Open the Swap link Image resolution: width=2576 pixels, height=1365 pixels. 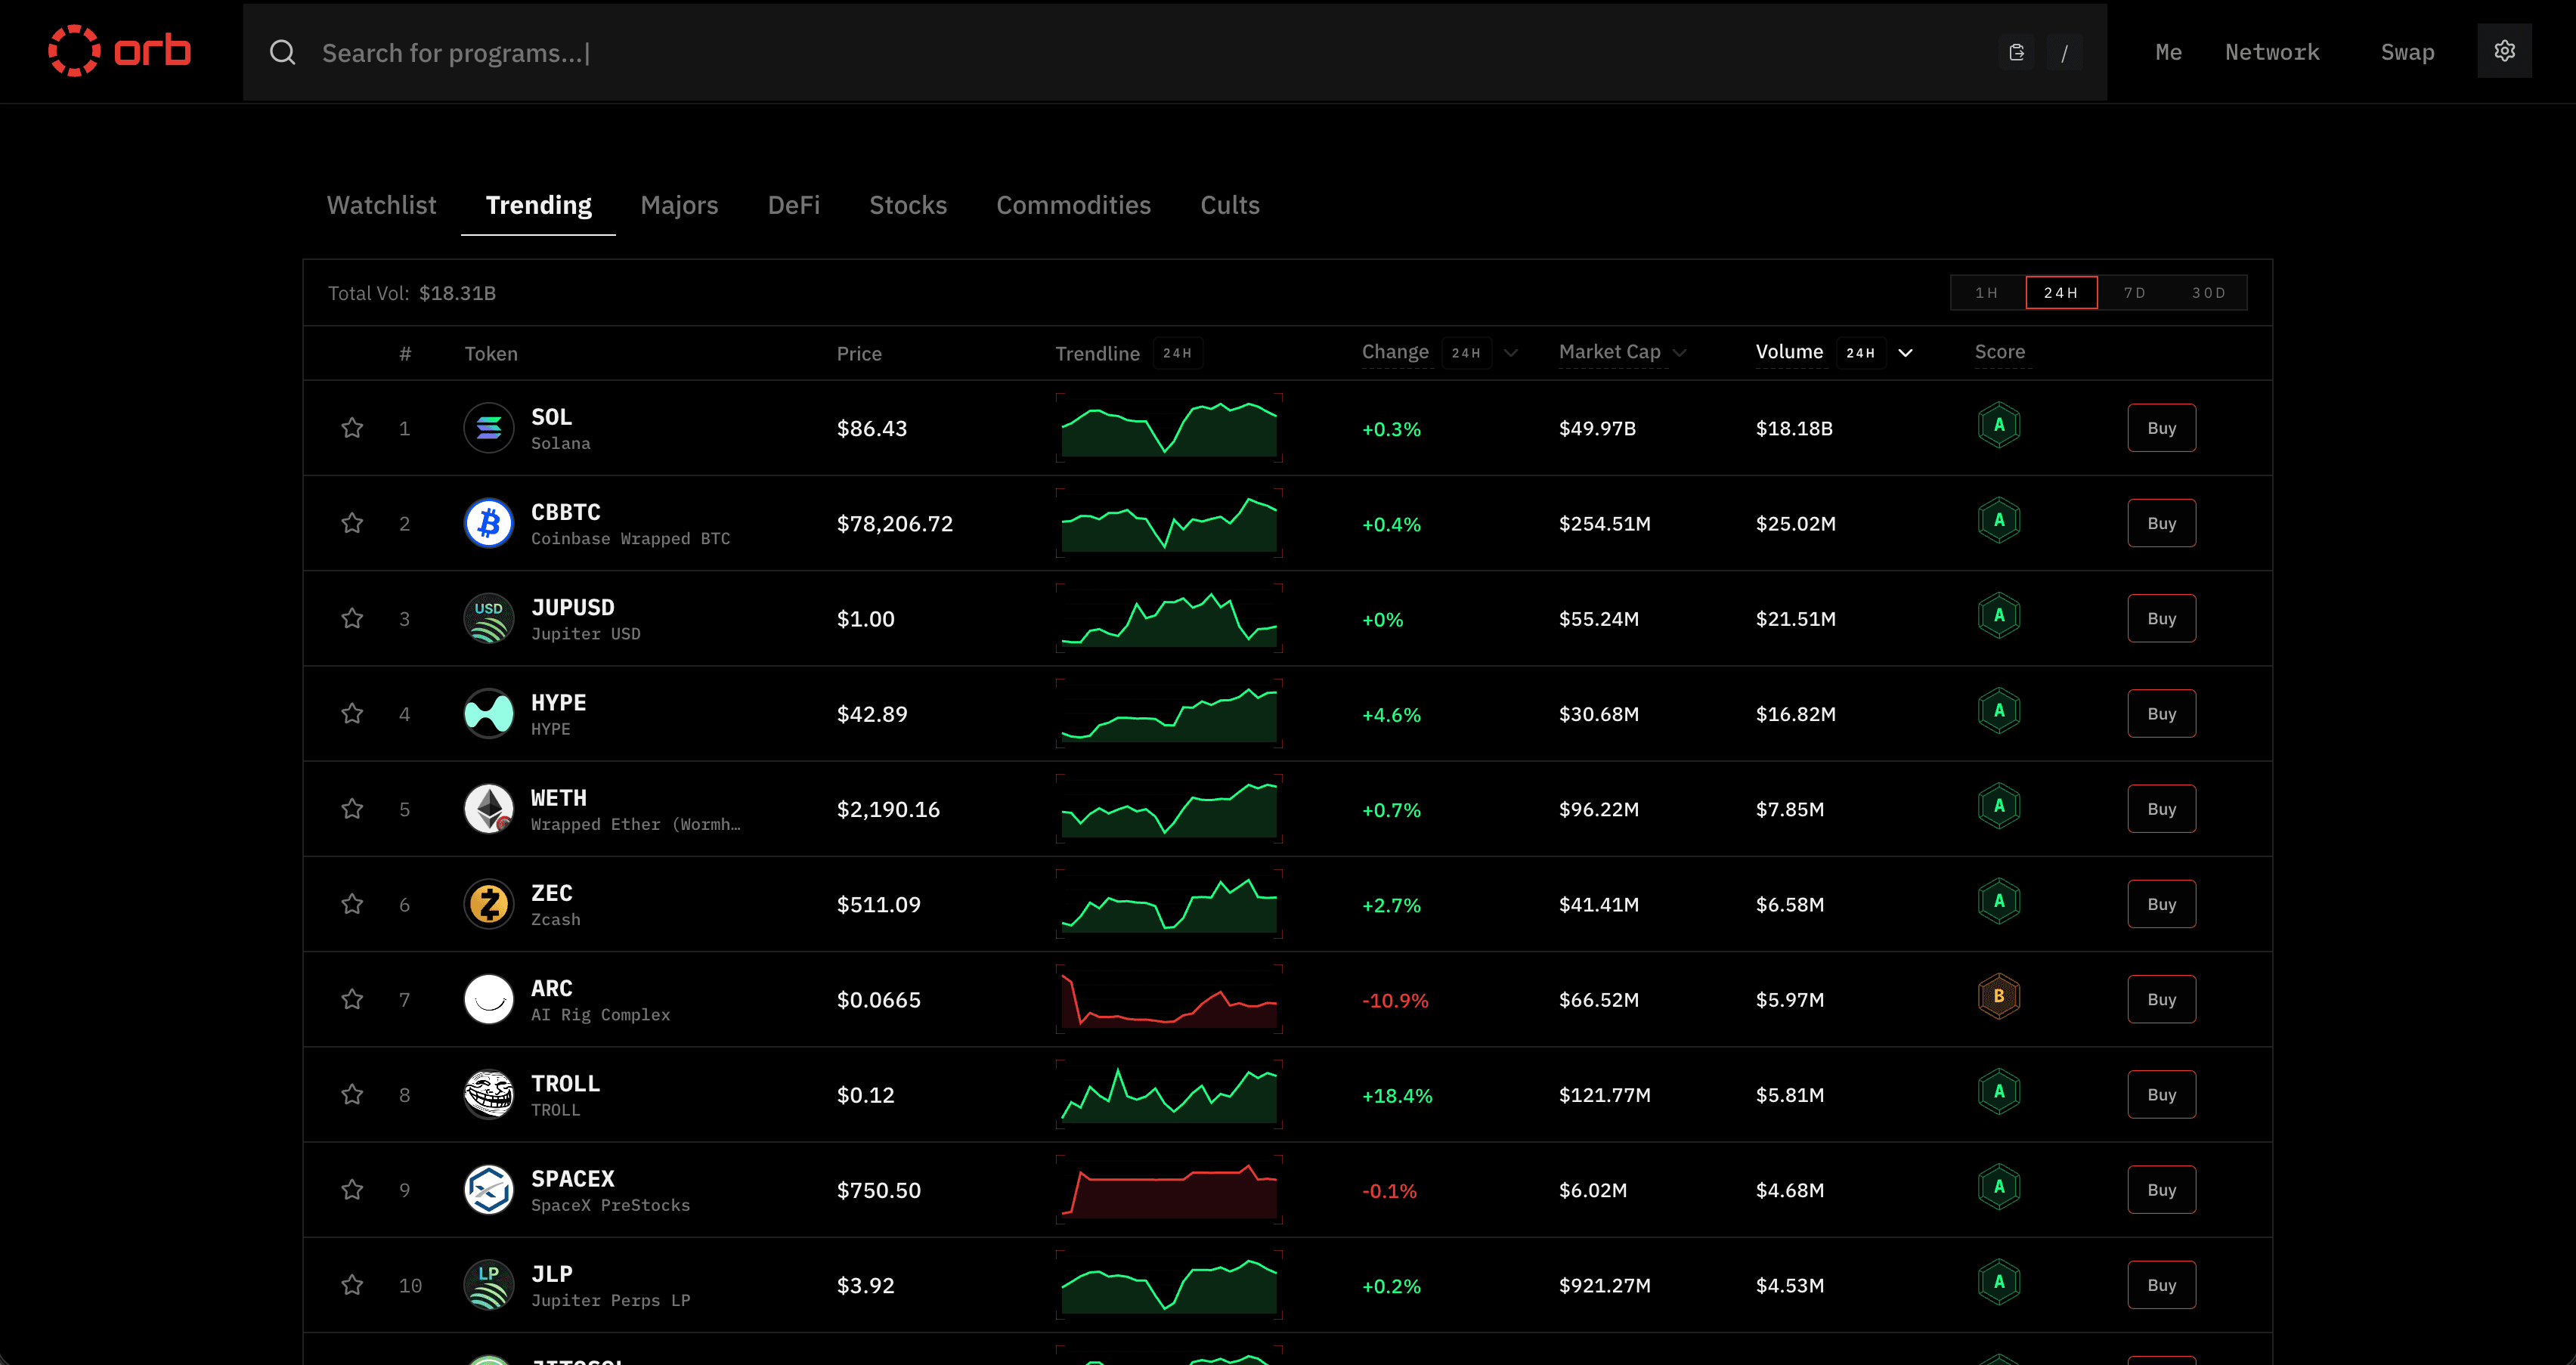pos(2407,52)
